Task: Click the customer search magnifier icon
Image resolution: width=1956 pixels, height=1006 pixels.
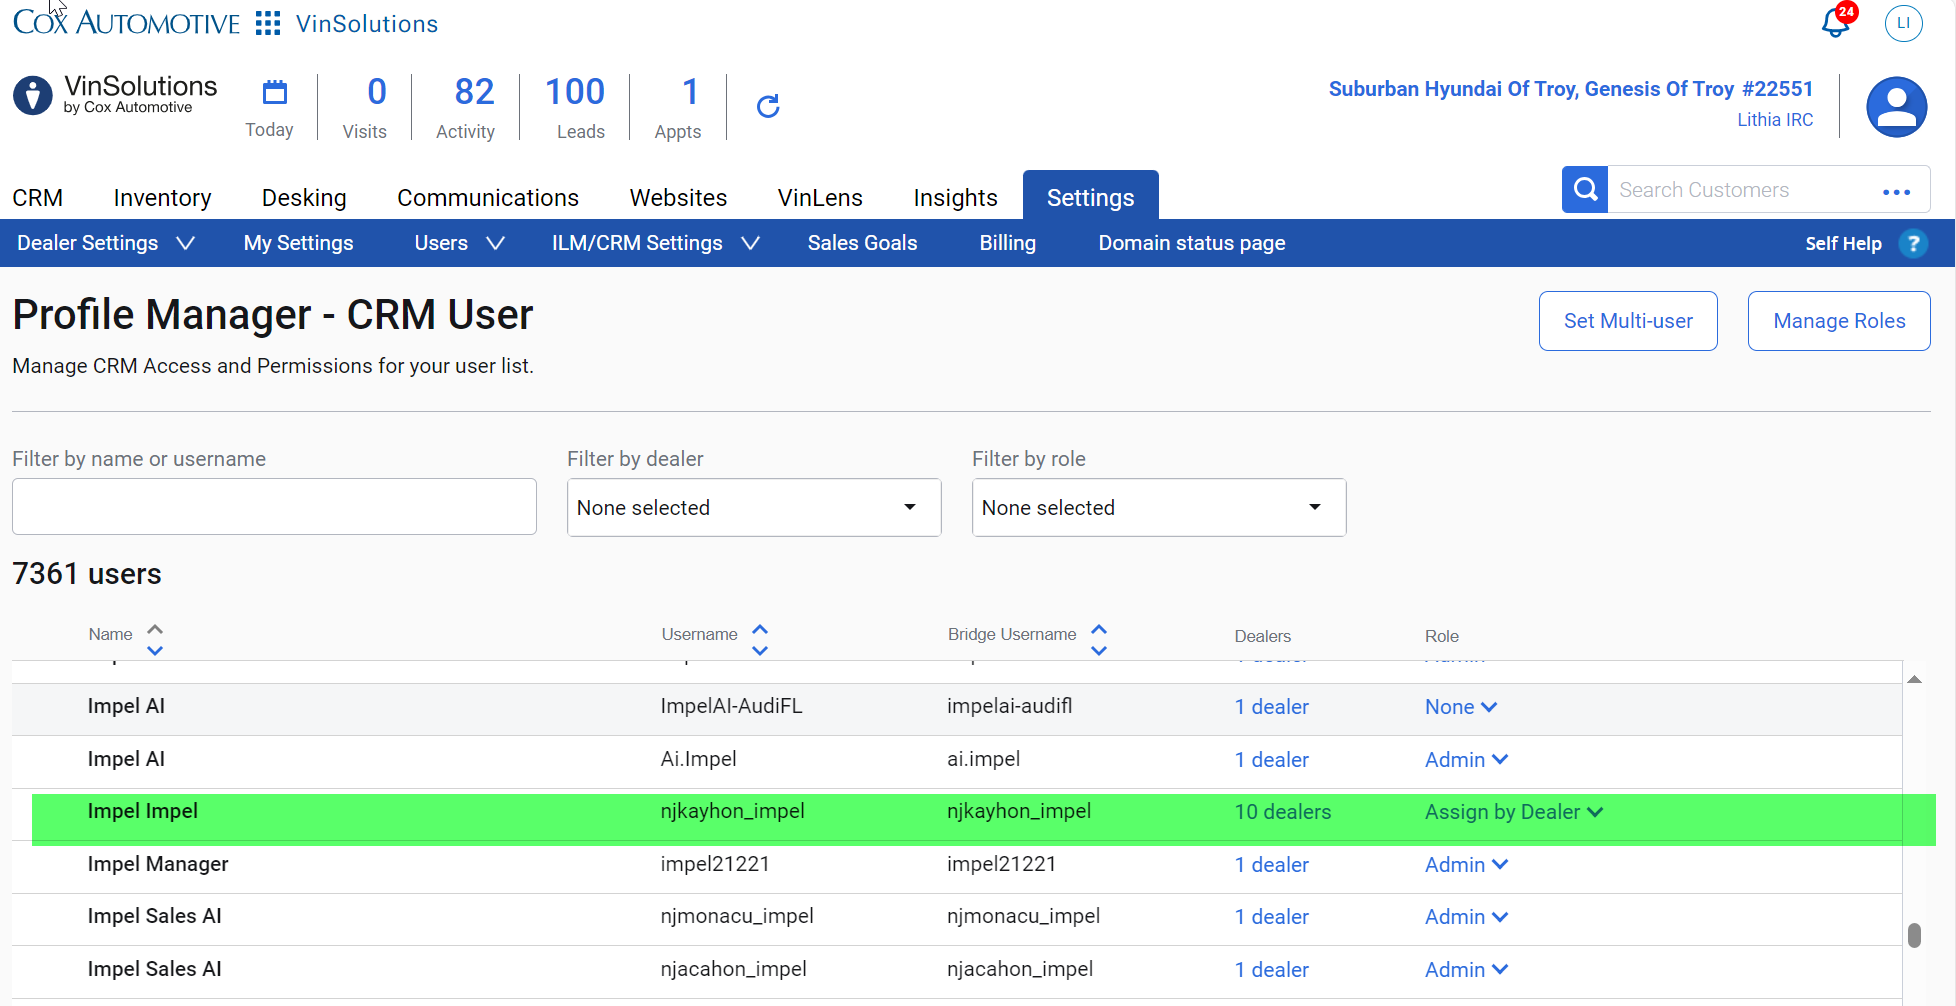Action: click(1585, 189)
